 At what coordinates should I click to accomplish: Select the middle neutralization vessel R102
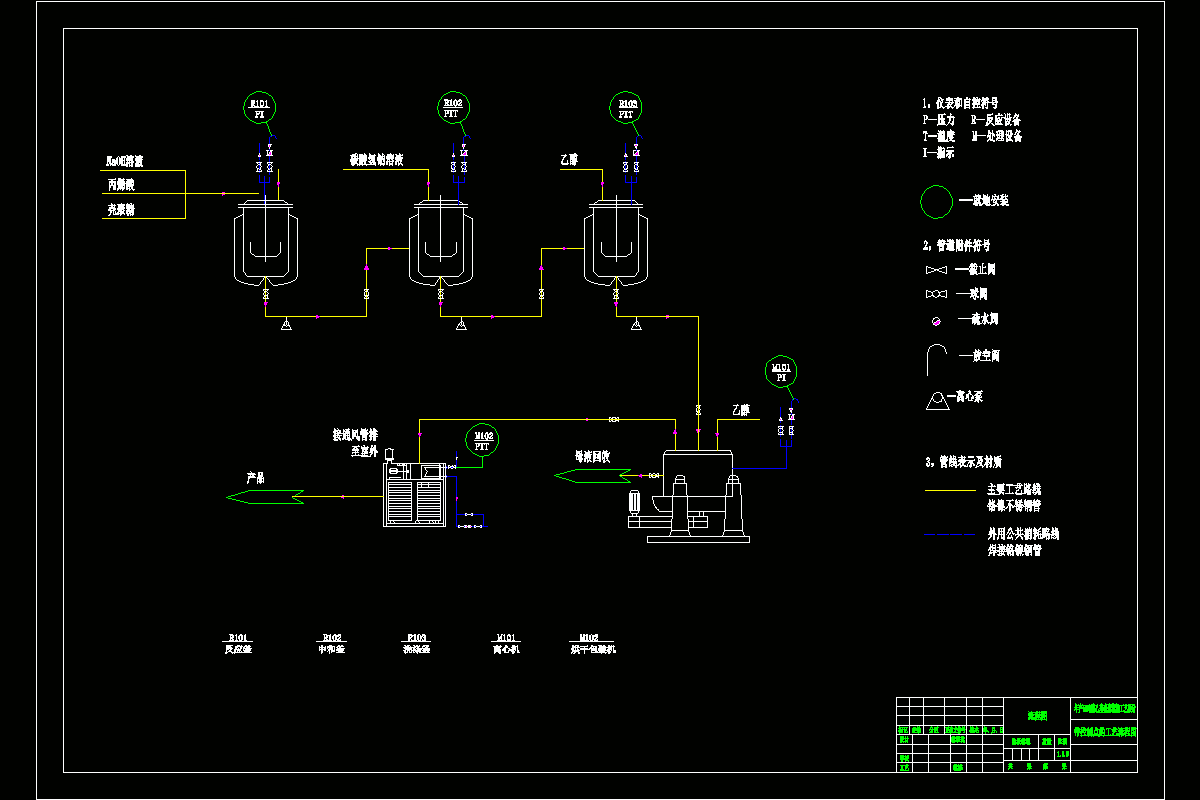[441, 242]
